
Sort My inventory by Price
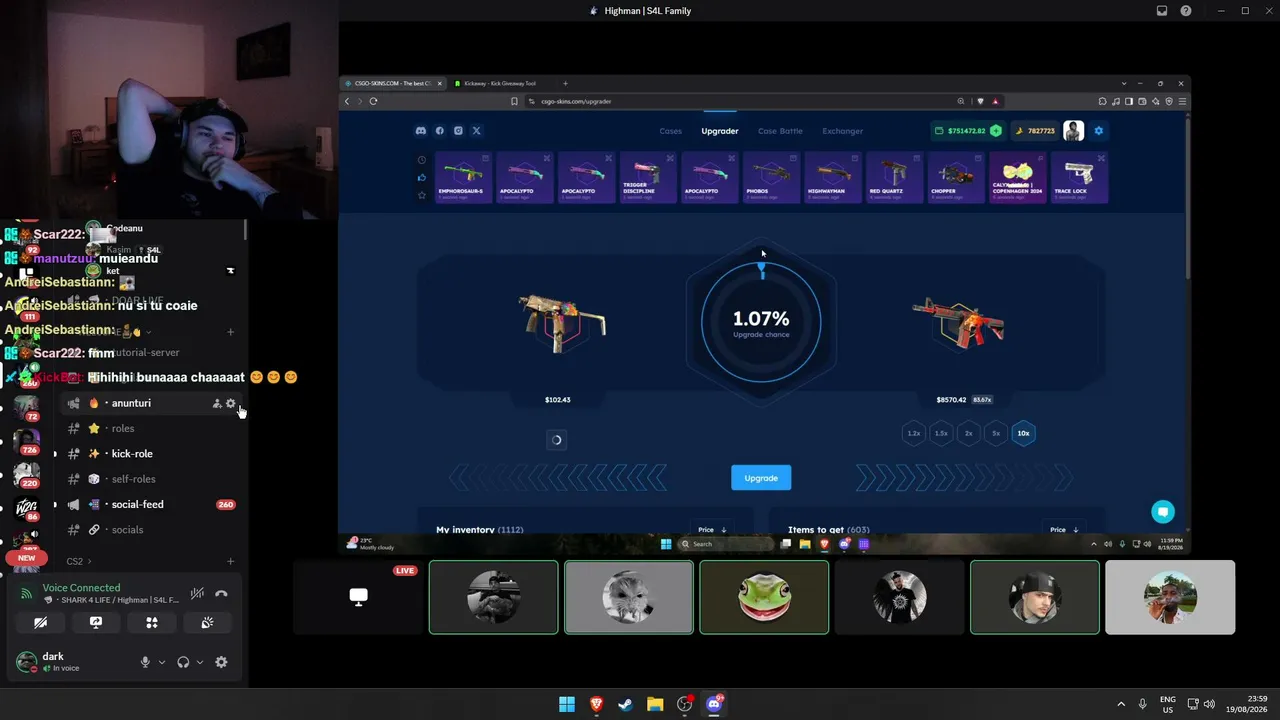pyautogui.click(x=712, y=529)
